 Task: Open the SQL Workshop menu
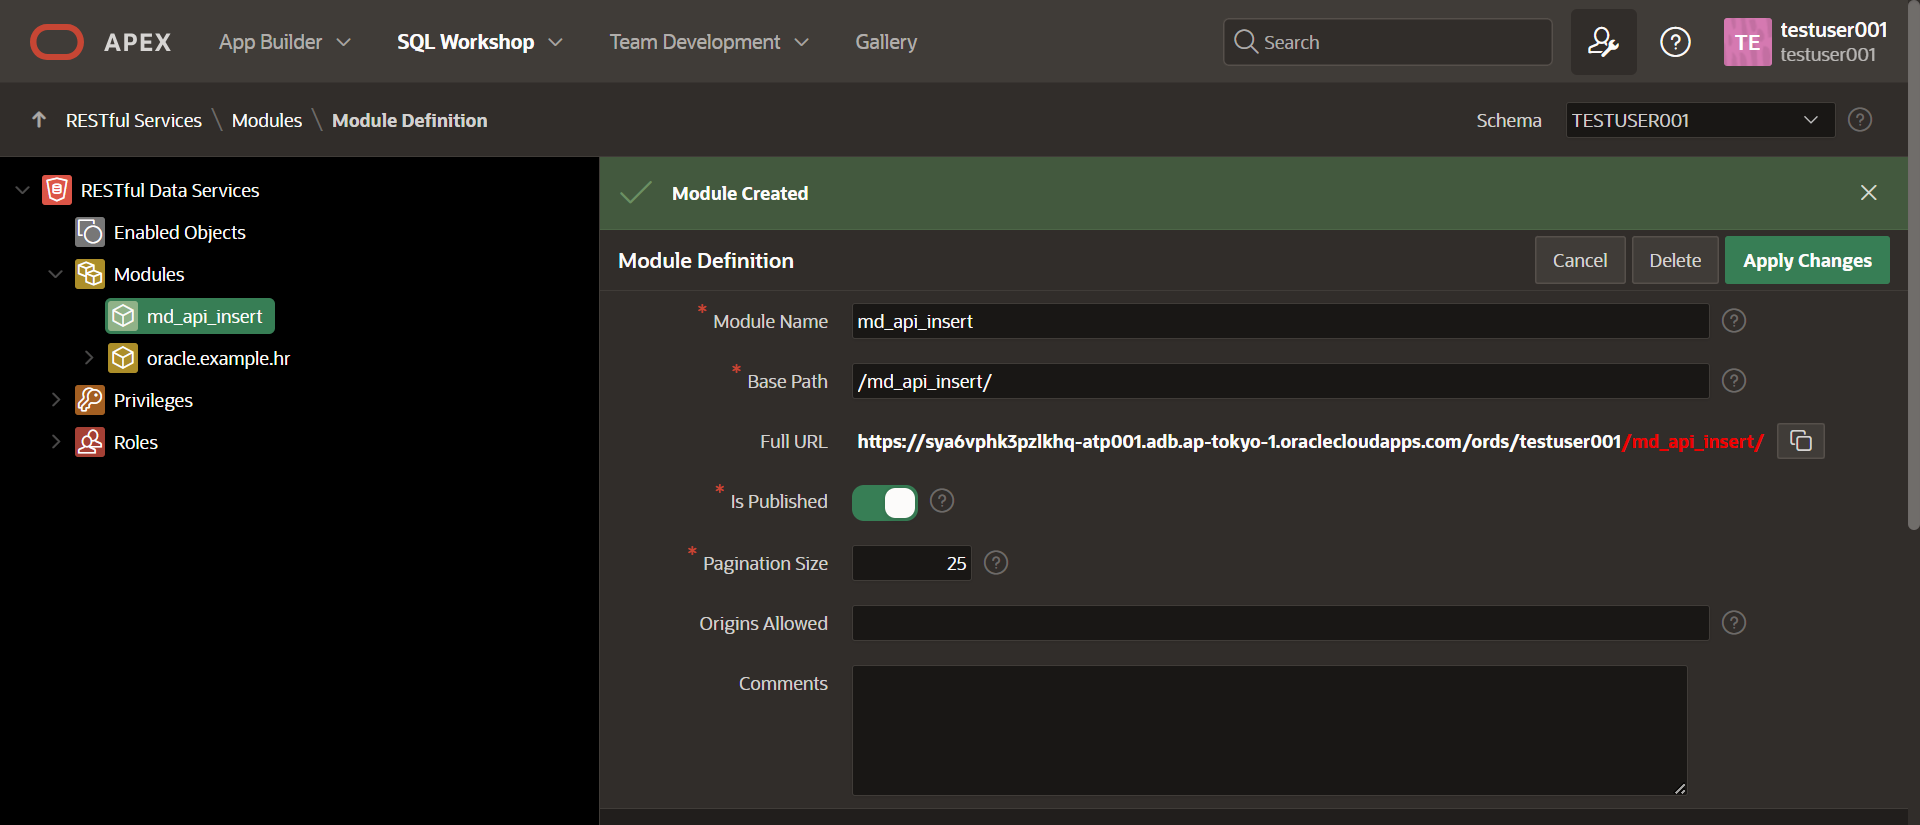480,42
